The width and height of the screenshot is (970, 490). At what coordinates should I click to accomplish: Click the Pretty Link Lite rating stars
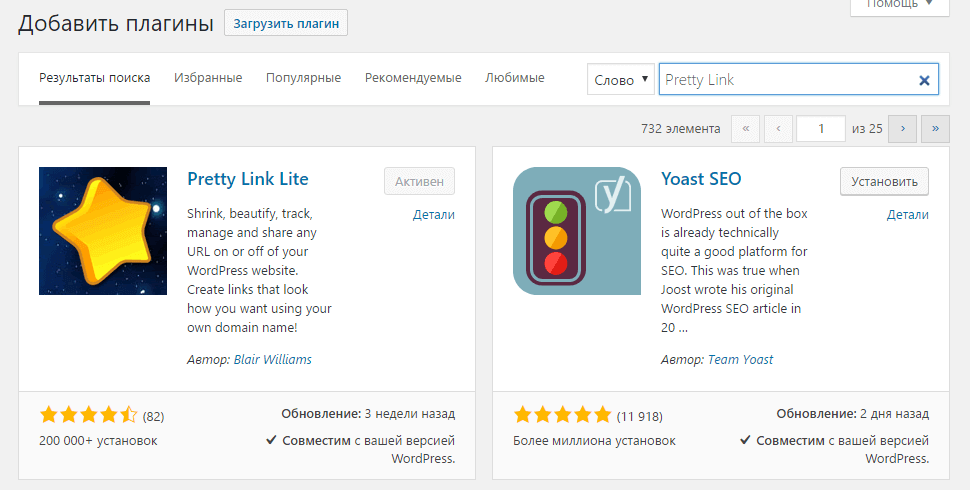[x=88, y=415]
